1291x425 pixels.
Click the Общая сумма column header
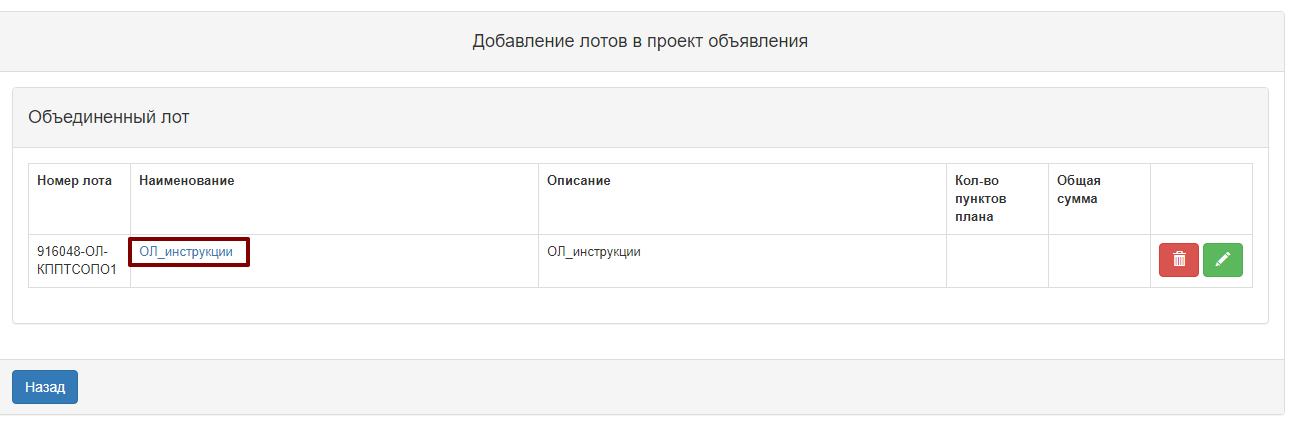coord(1079,190)
